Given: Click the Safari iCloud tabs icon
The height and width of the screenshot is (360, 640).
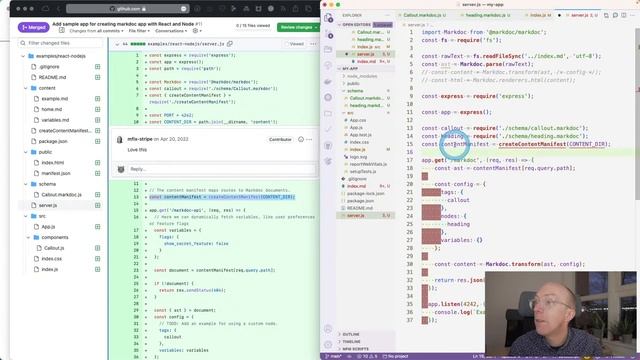Looking at the screenshot, I should [45, 9].
